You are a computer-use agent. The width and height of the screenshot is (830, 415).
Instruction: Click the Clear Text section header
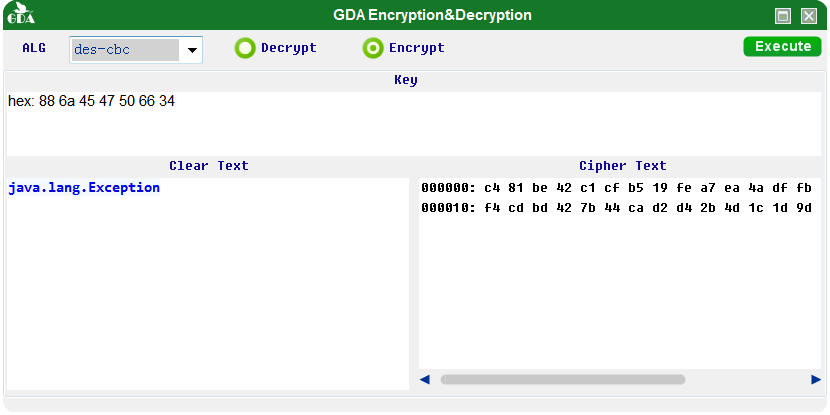(209, 166)
